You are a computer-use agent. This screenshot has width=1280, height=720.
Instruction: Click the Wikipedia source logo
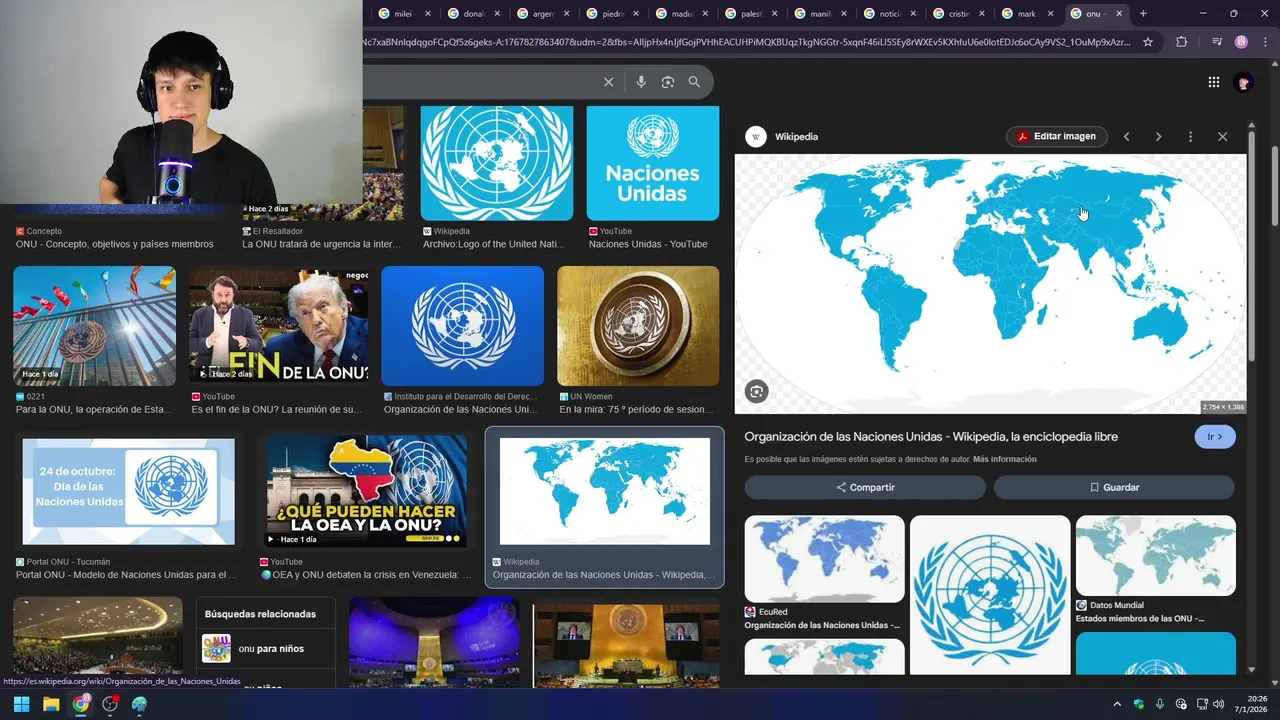tap(756, 137)
